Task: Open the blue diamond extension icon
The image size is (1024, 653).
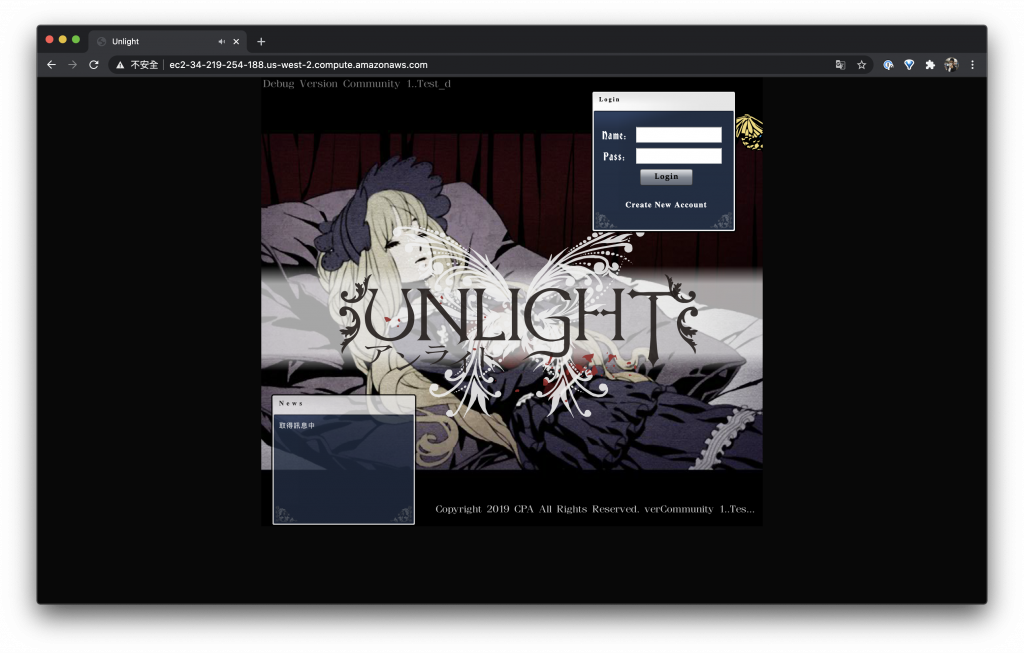Action: 909,65
